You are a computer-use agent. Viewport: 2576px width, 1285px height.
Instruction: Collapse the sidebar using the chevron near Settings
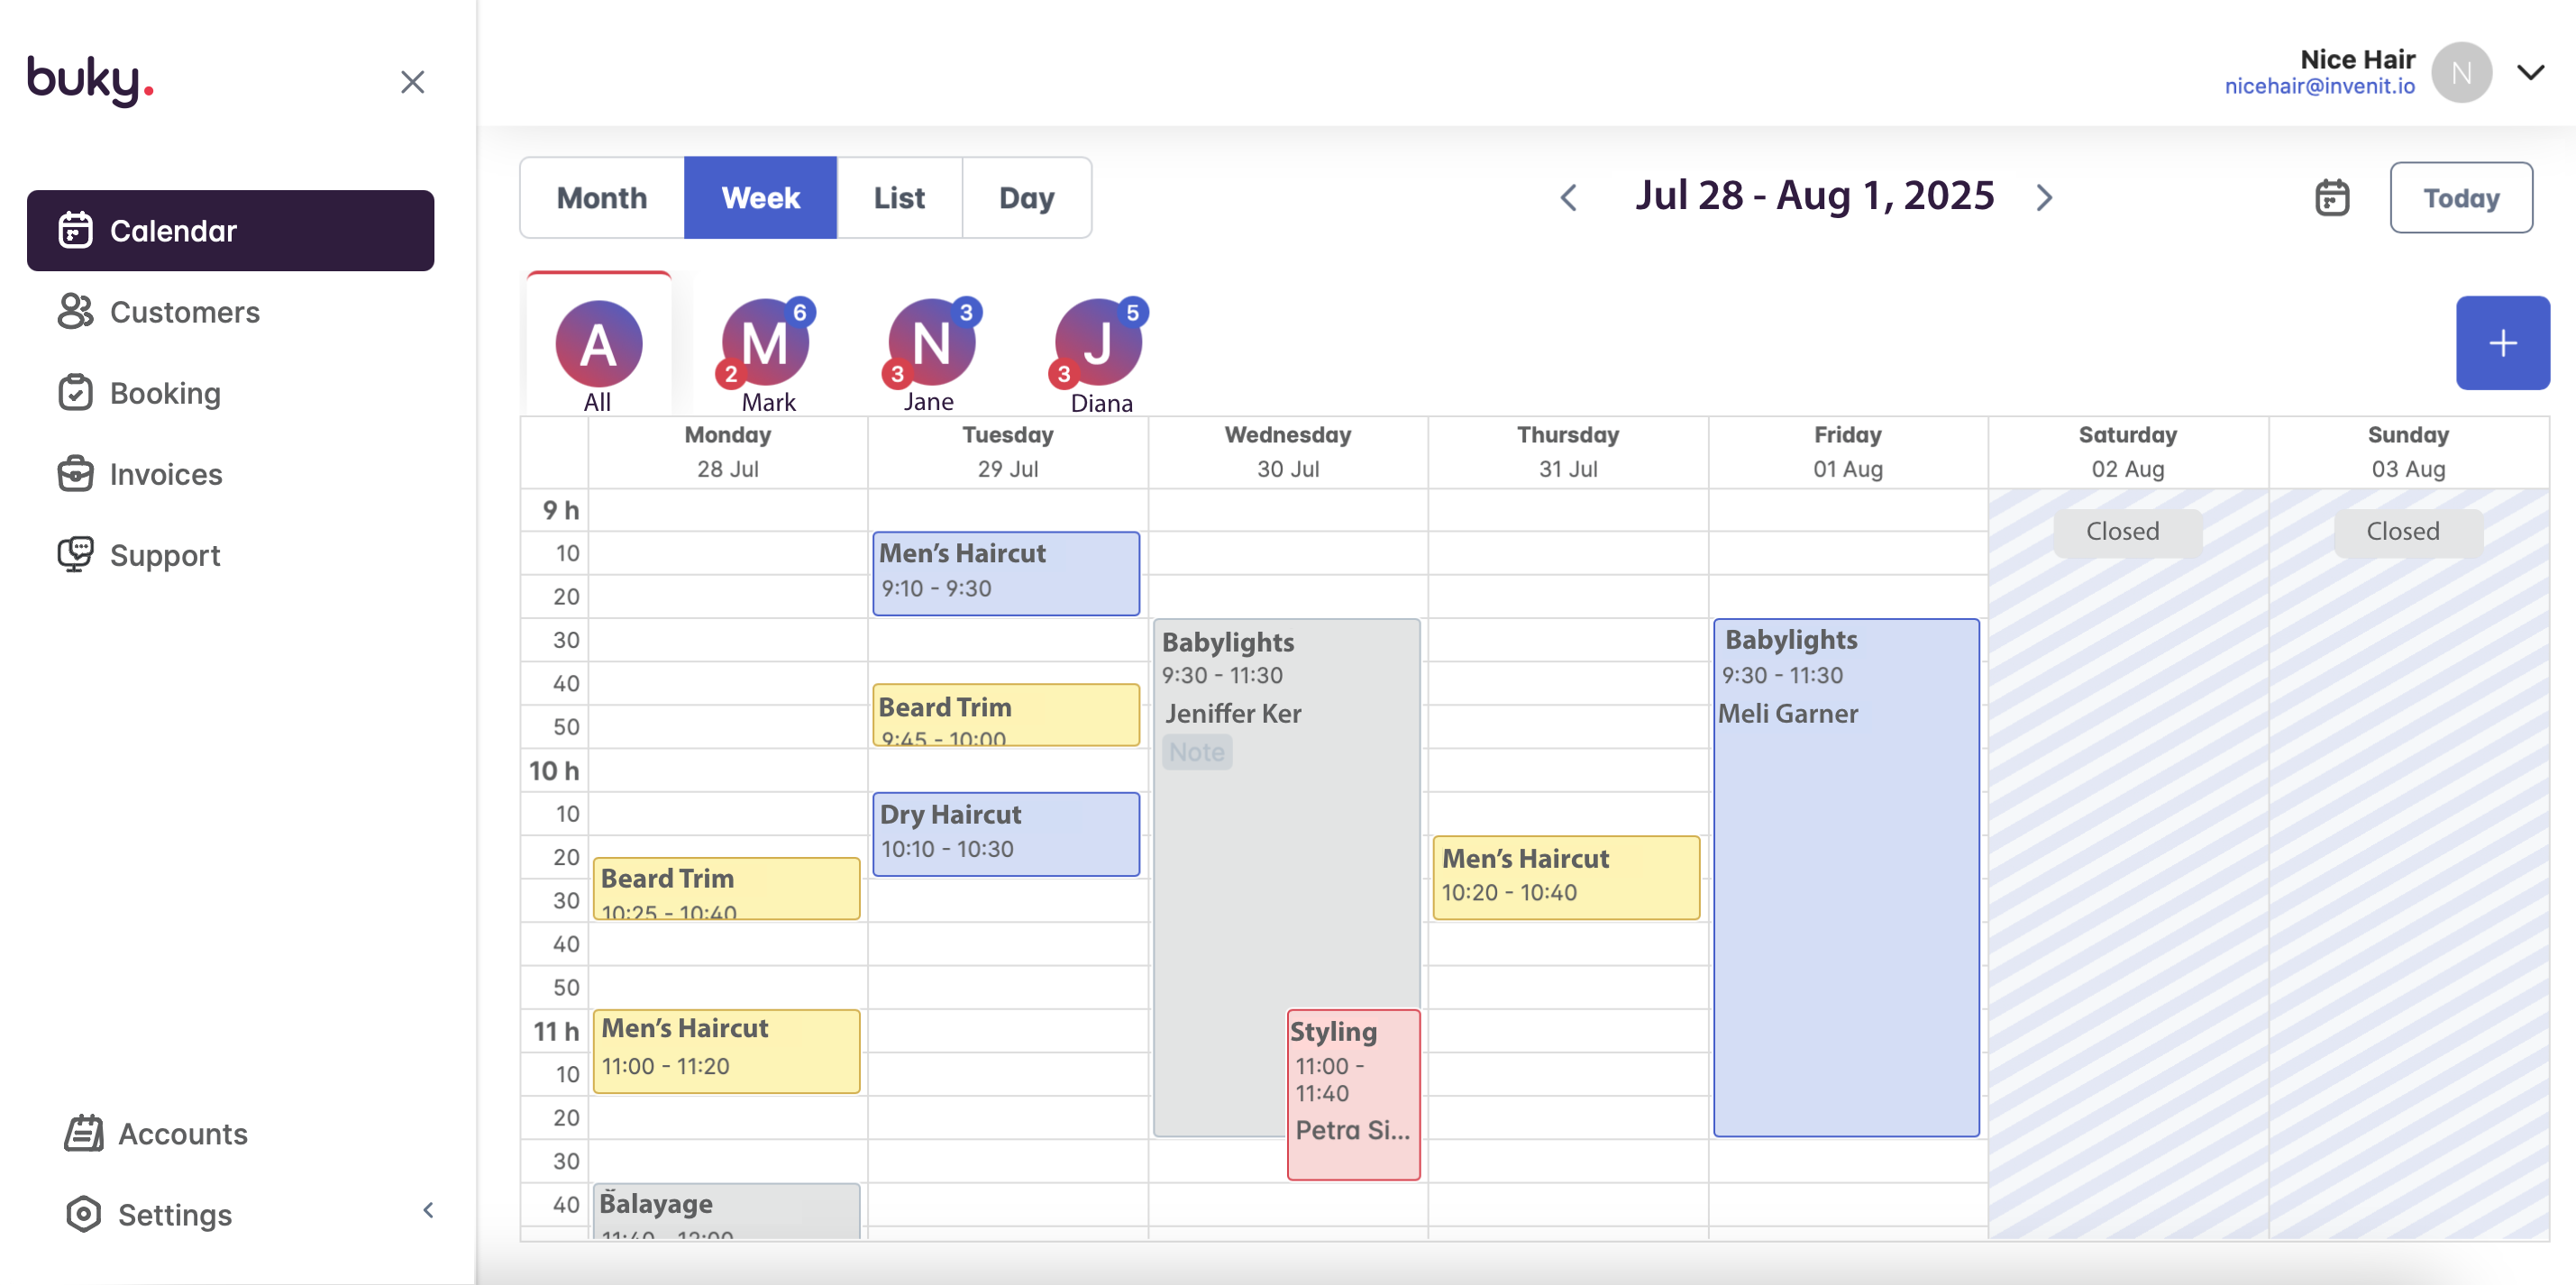coord(429,1210)
